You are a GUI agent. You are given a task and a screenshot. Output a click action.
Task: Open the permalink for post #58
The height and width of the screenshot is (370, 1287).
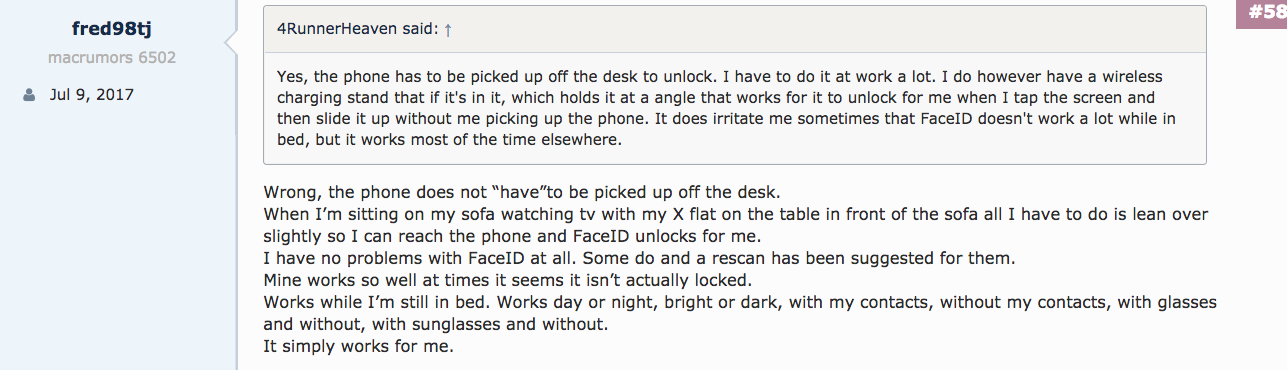coord(1261,14)
